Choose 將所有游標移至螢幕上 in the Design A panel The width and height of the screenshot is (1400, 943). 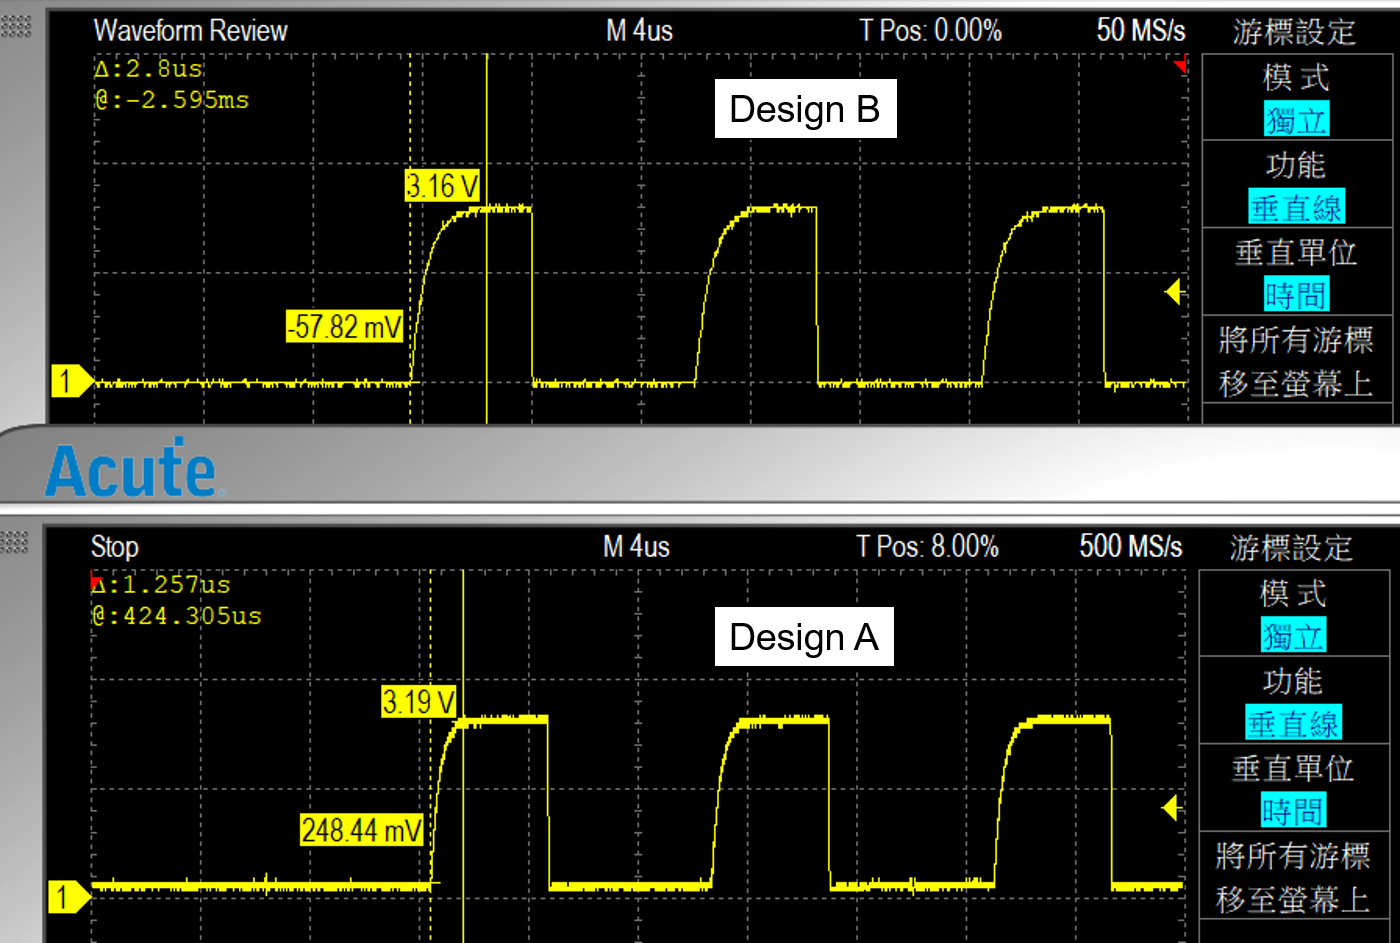pos(1293,876)
